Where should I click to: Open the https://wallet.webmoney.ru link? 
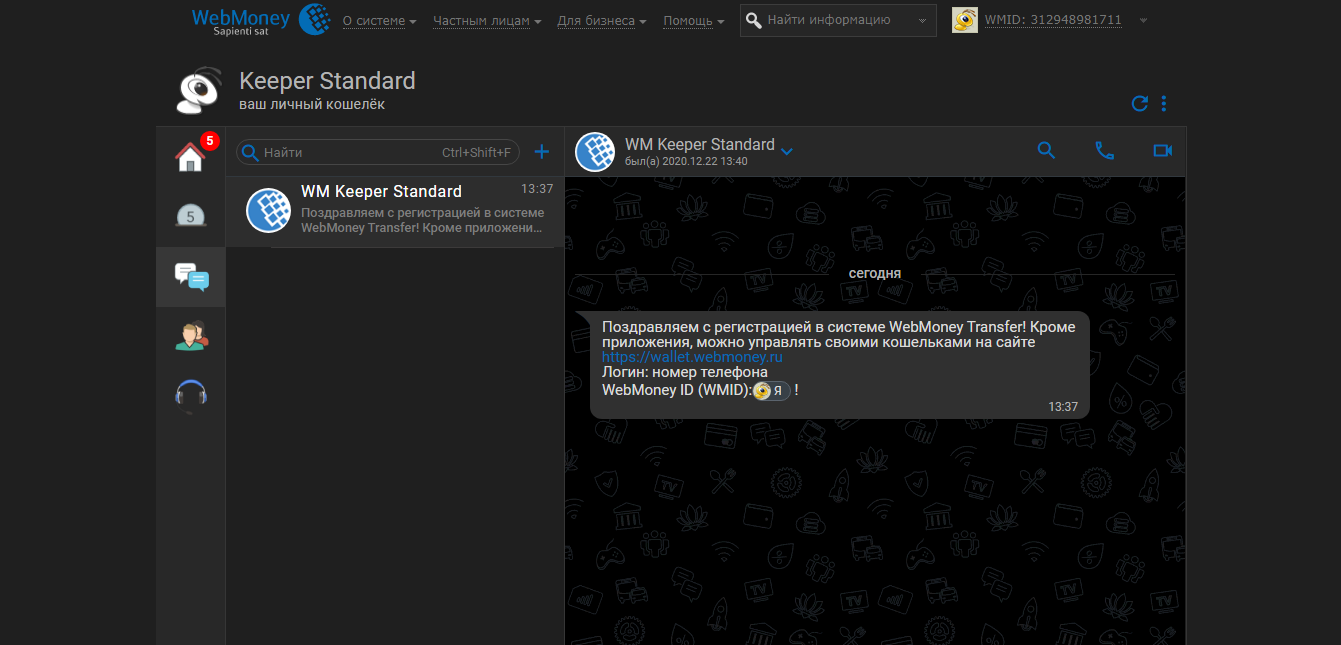pos(692,356)
